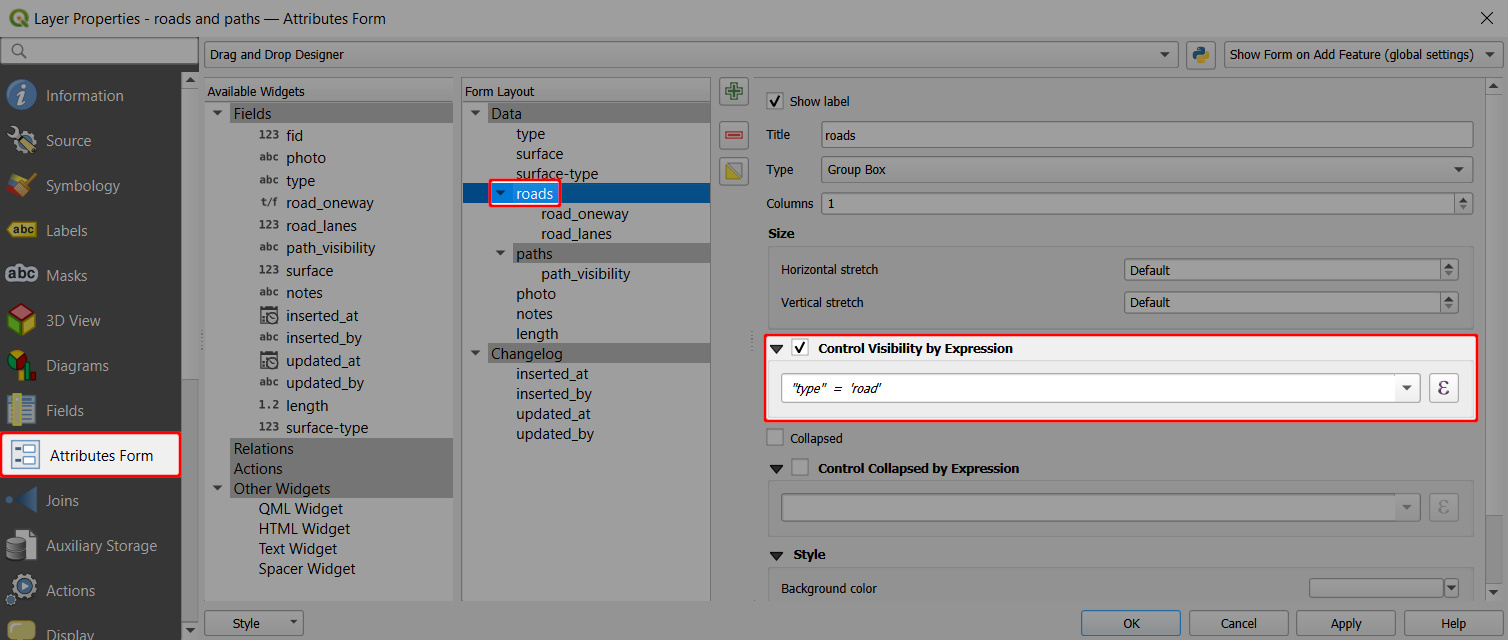Collapse the Fields group in Available Widgets

pos(217,114)
